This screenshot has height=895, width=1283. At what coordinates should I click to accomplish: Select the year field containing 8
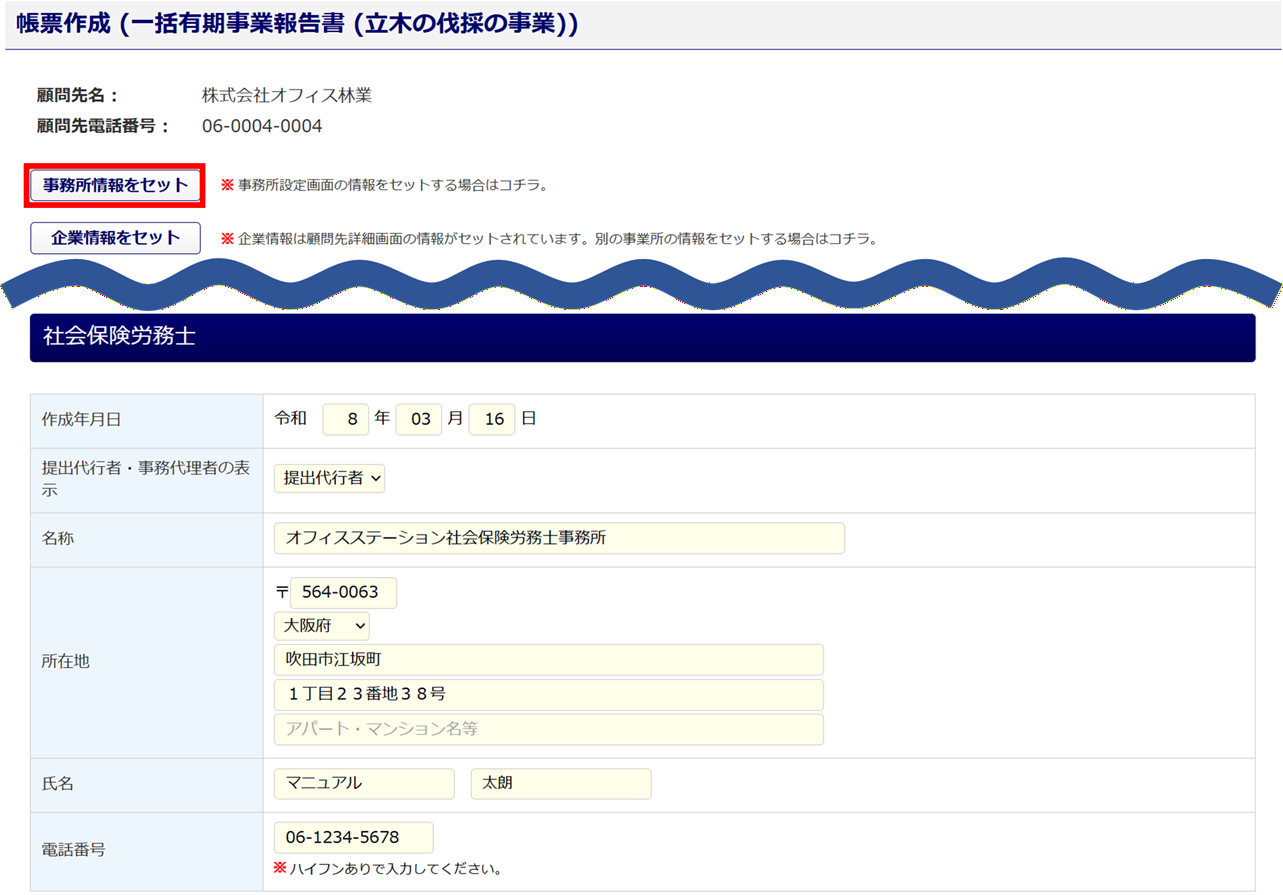pyautogui.click(x=346, y=419)
